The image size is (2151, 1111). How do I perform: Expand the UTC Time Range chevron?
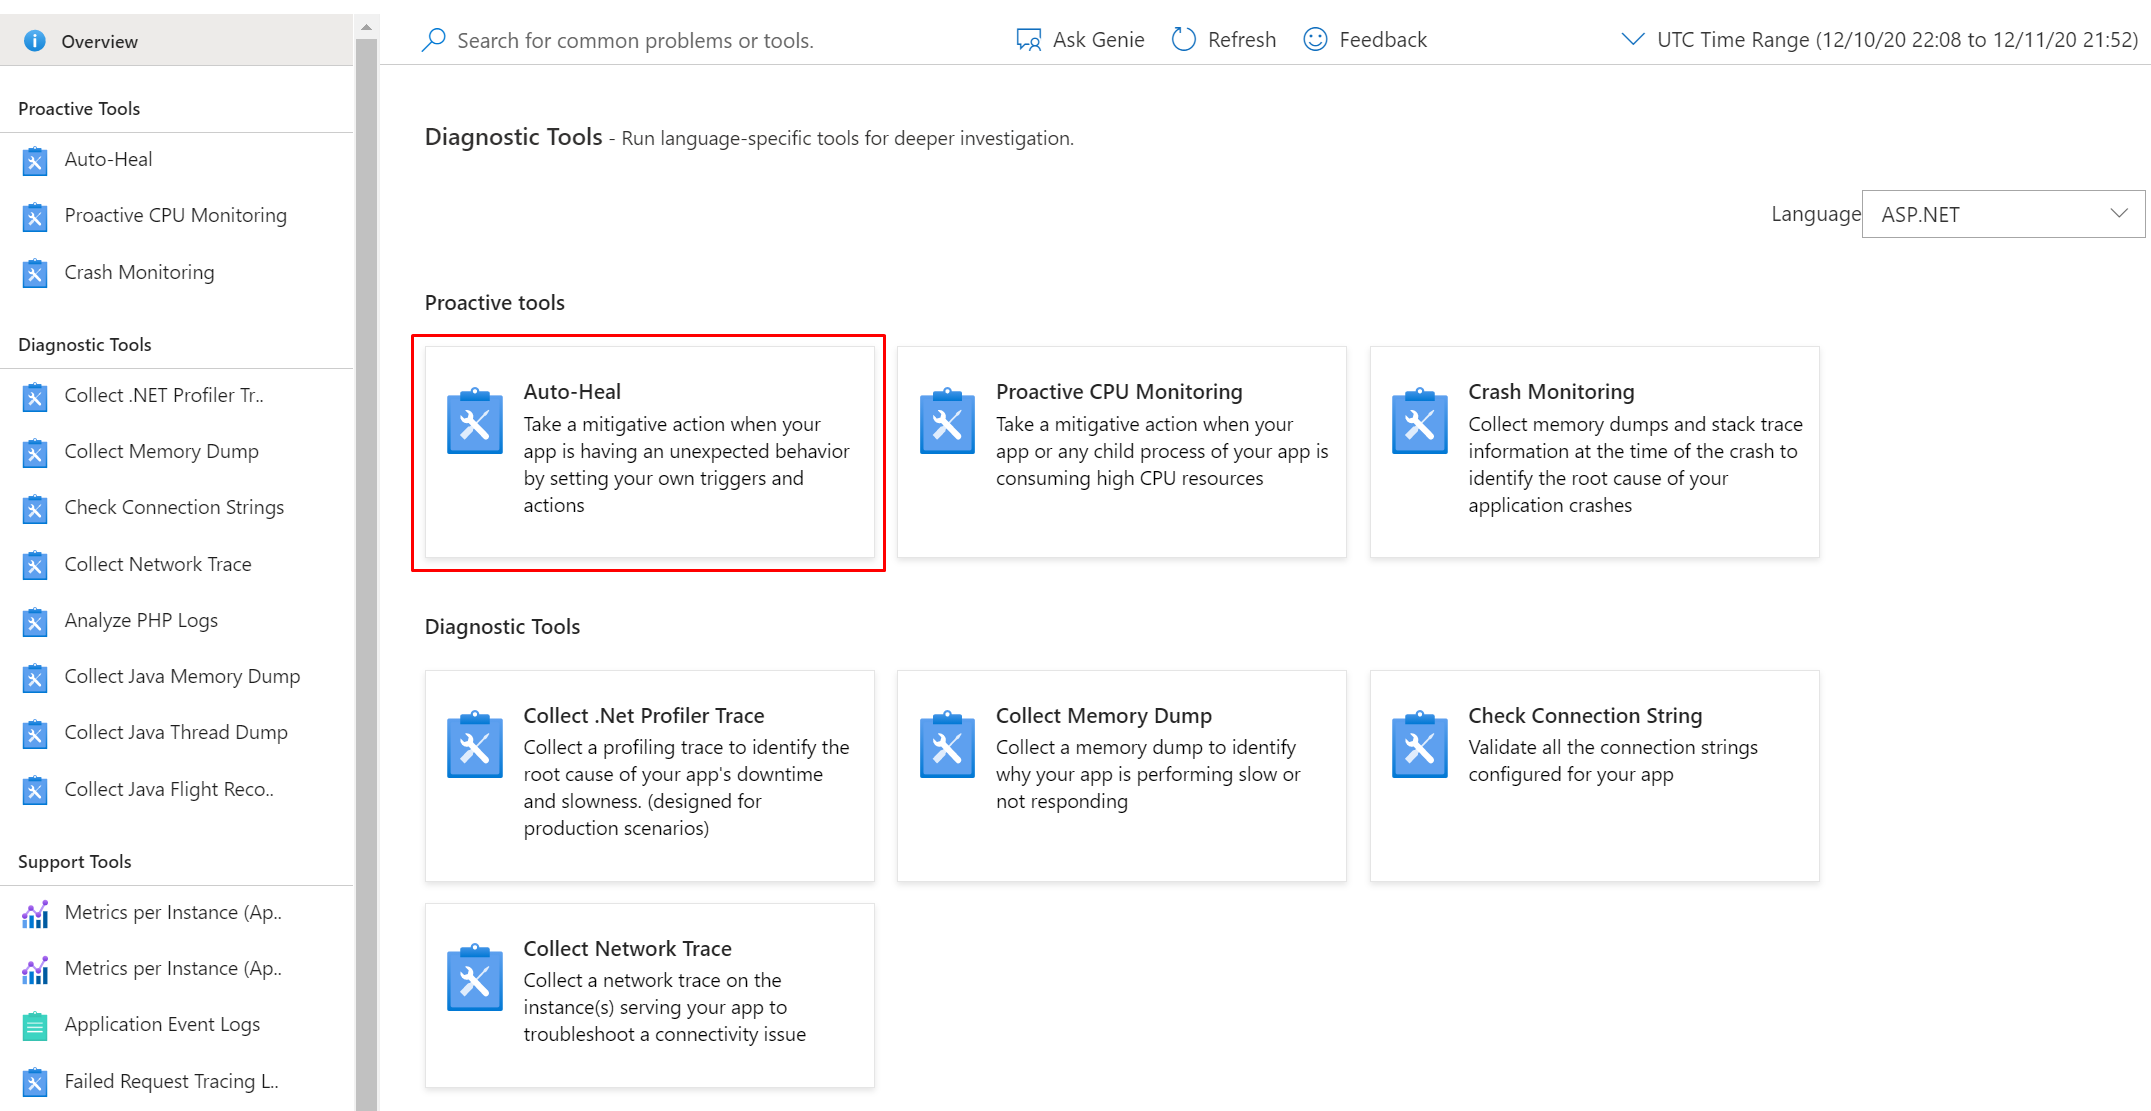(1632, 40)
